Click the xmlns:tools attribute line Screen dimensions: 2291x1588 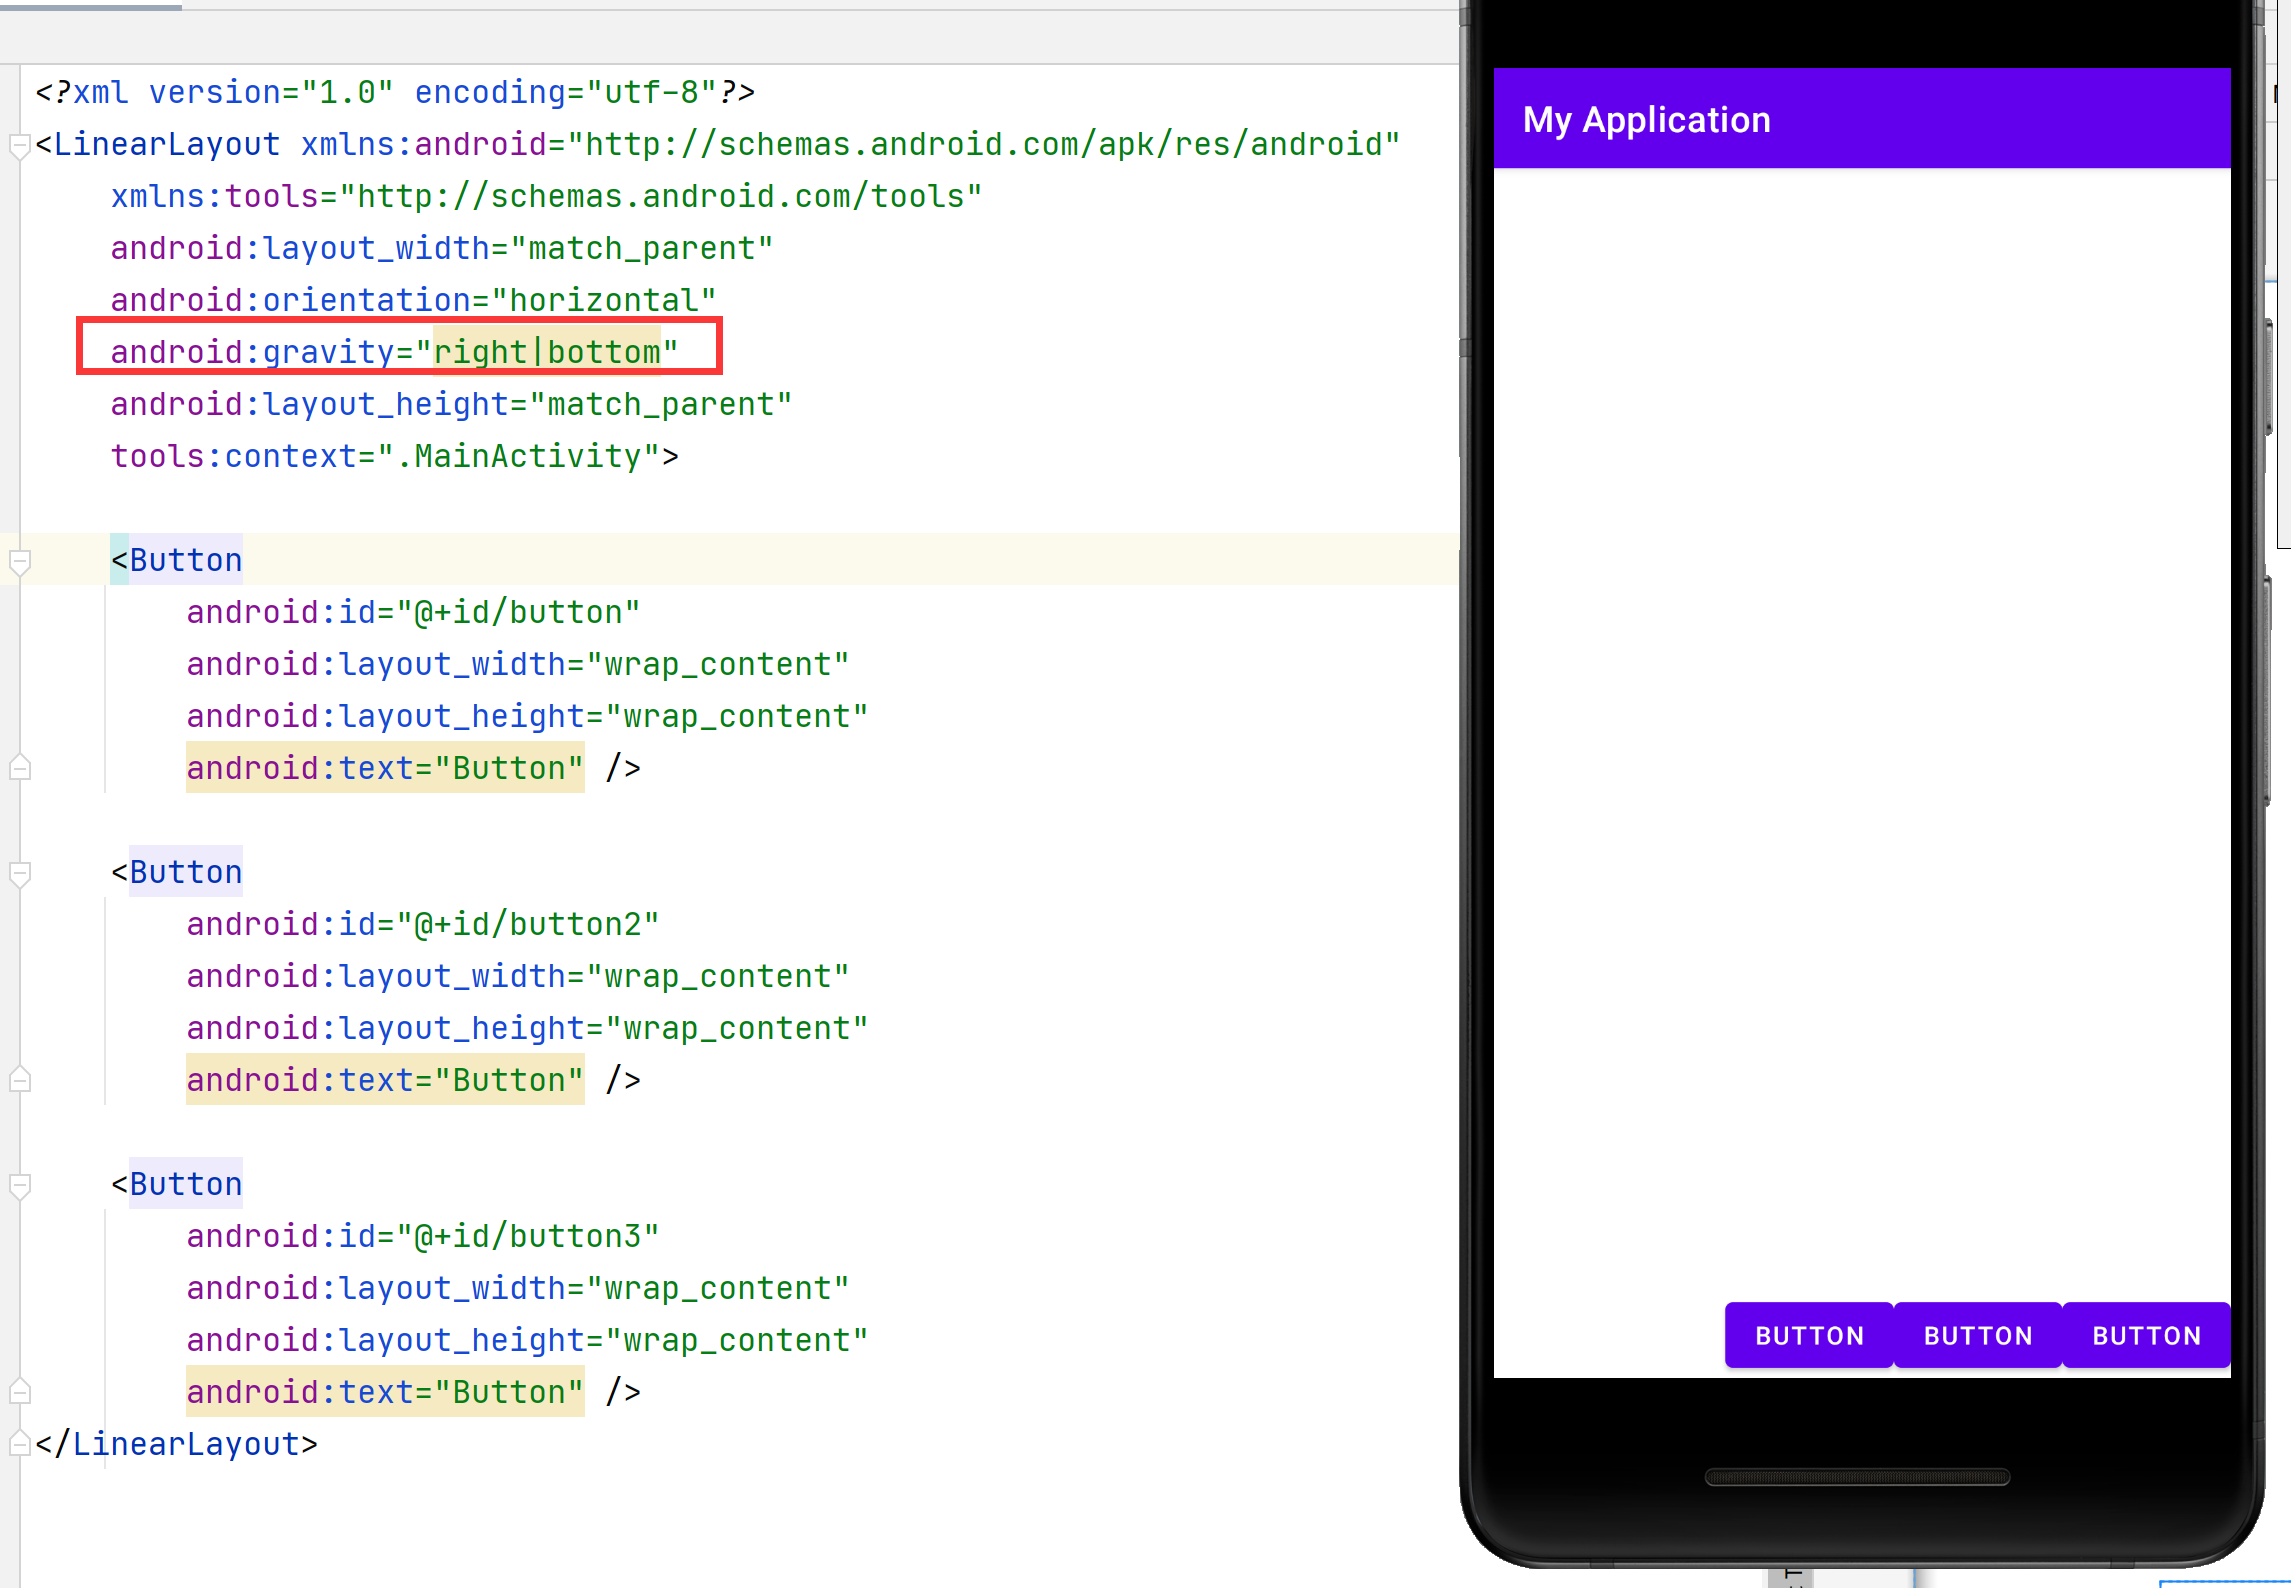(x=546, y=196)
